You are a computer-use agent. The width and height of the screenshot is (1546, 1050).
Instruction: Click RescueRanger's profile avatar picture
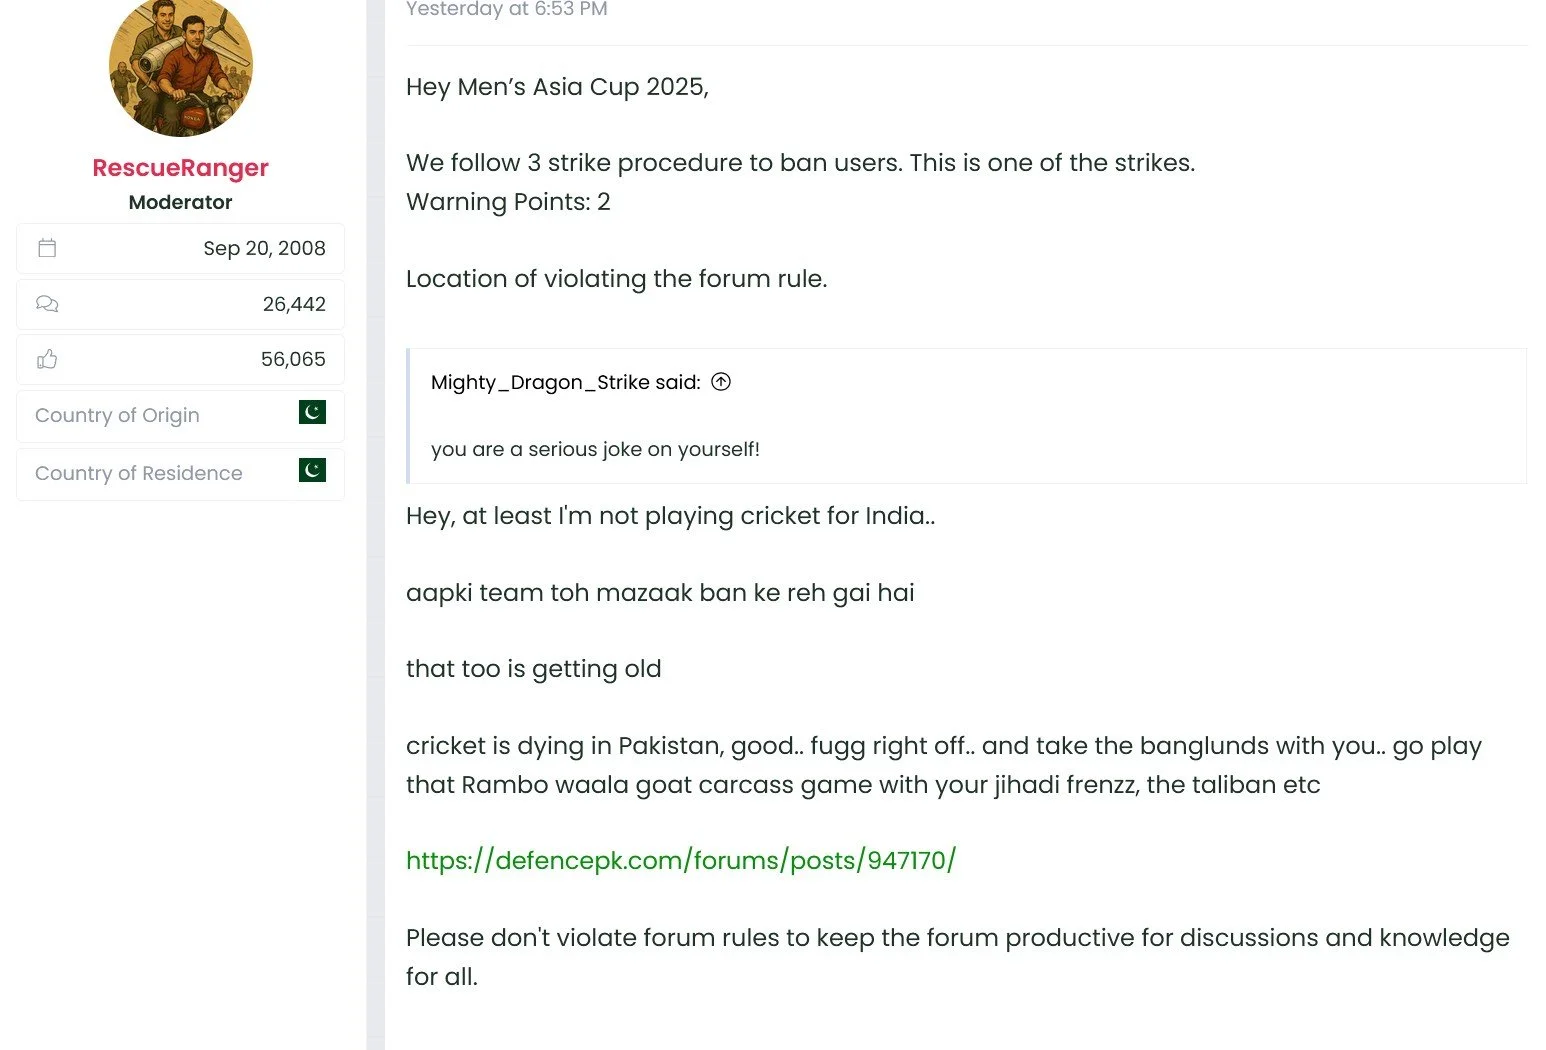click(181, 66)
